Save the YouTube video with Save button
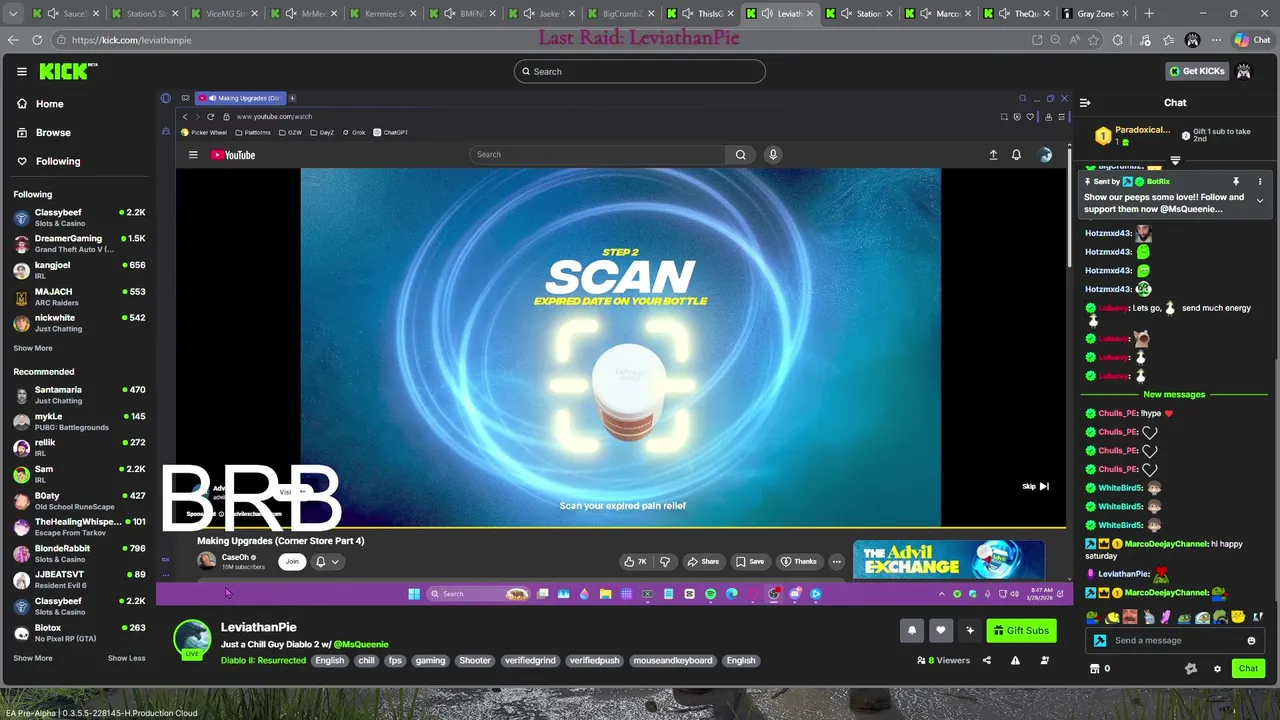 (x=749, y=561)
